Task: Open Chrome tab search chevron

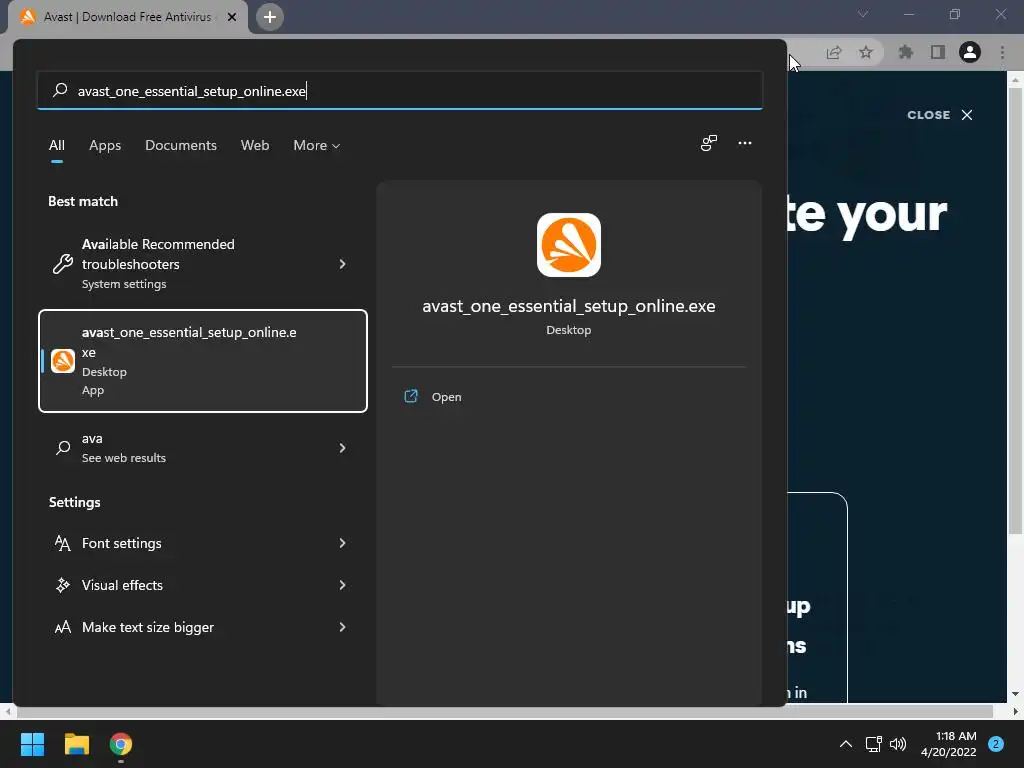Action: click(863, 14)
